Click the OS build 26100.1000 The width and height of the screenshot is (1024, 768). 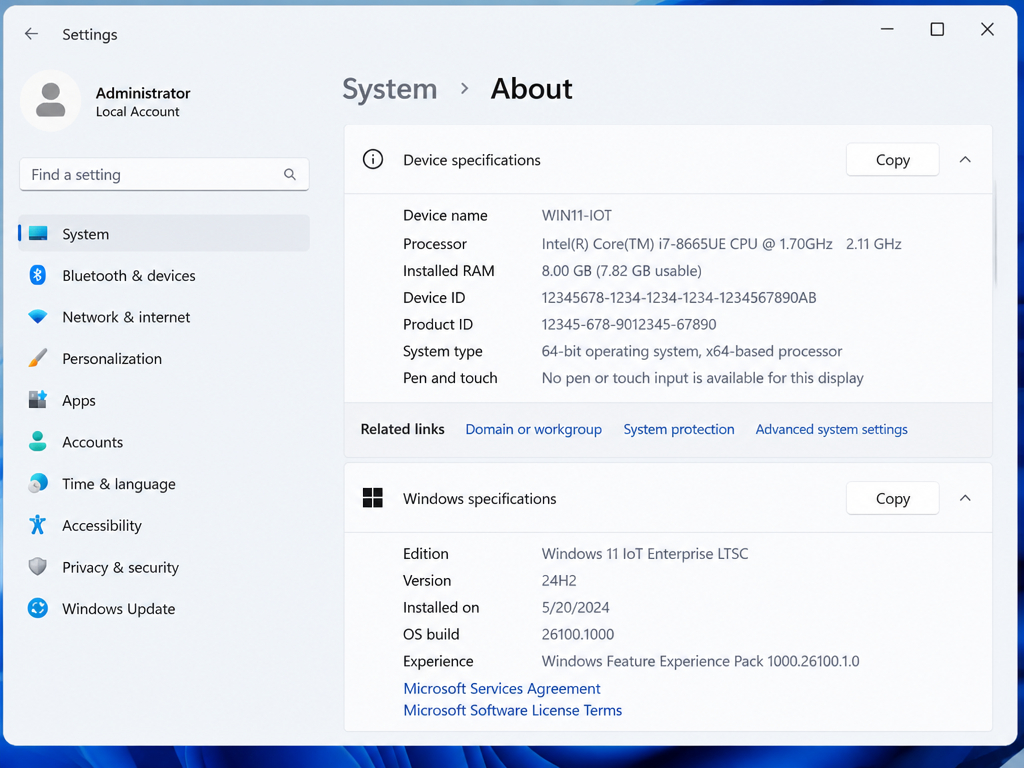pos(577,634)
